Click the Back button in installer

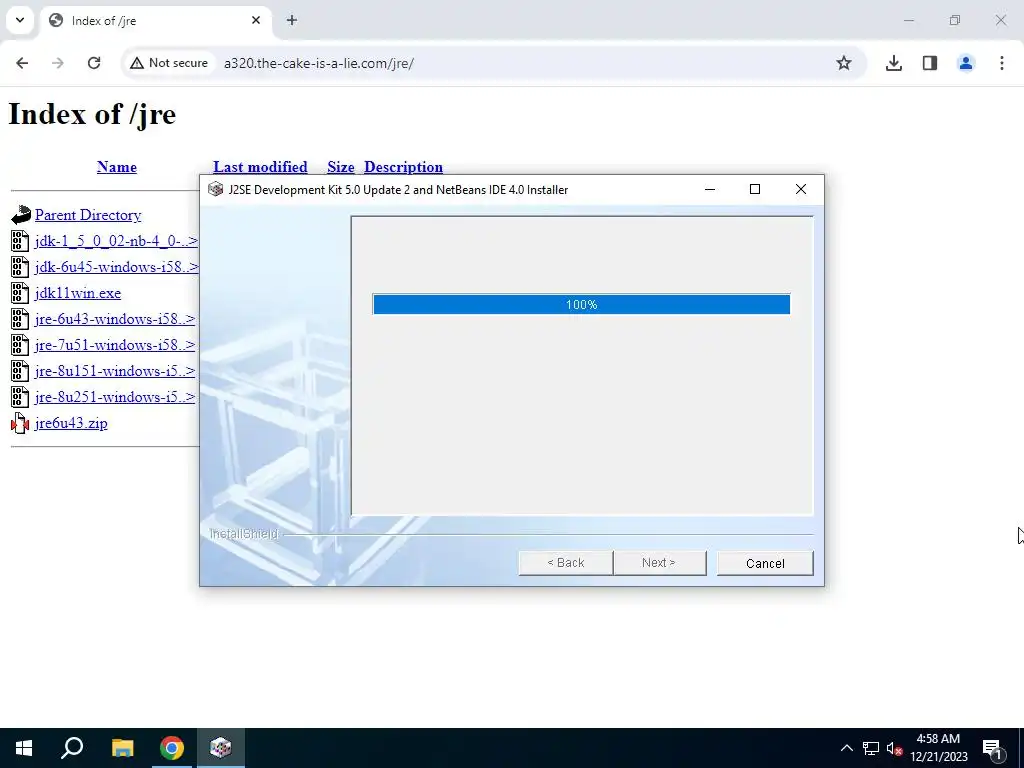[566, 563]
